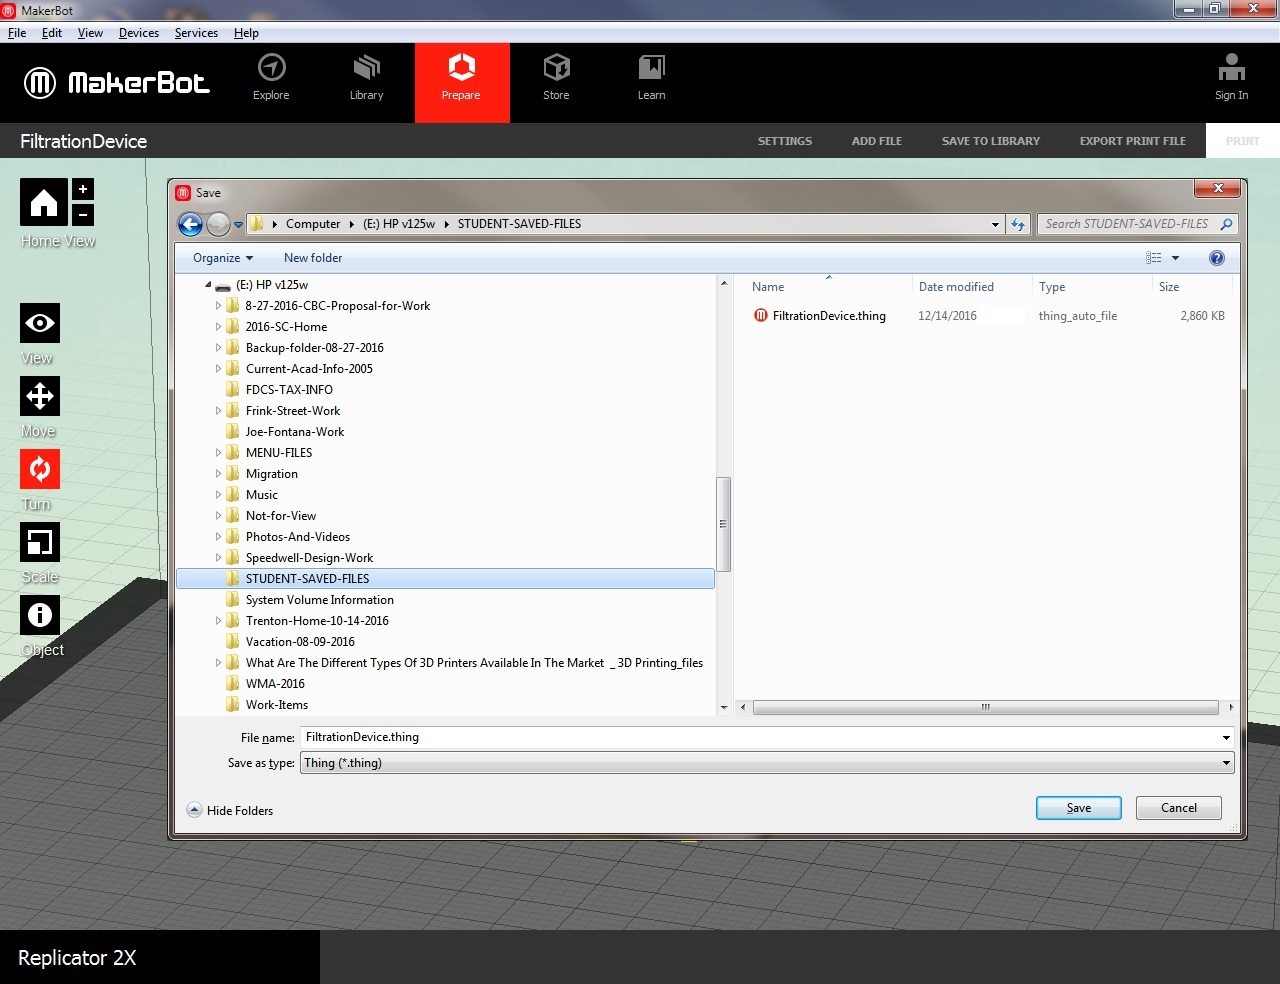Screen dimensions: 1280x984
Task: Select FiltrationDevice.thing file icon
Action: (761, 316)
